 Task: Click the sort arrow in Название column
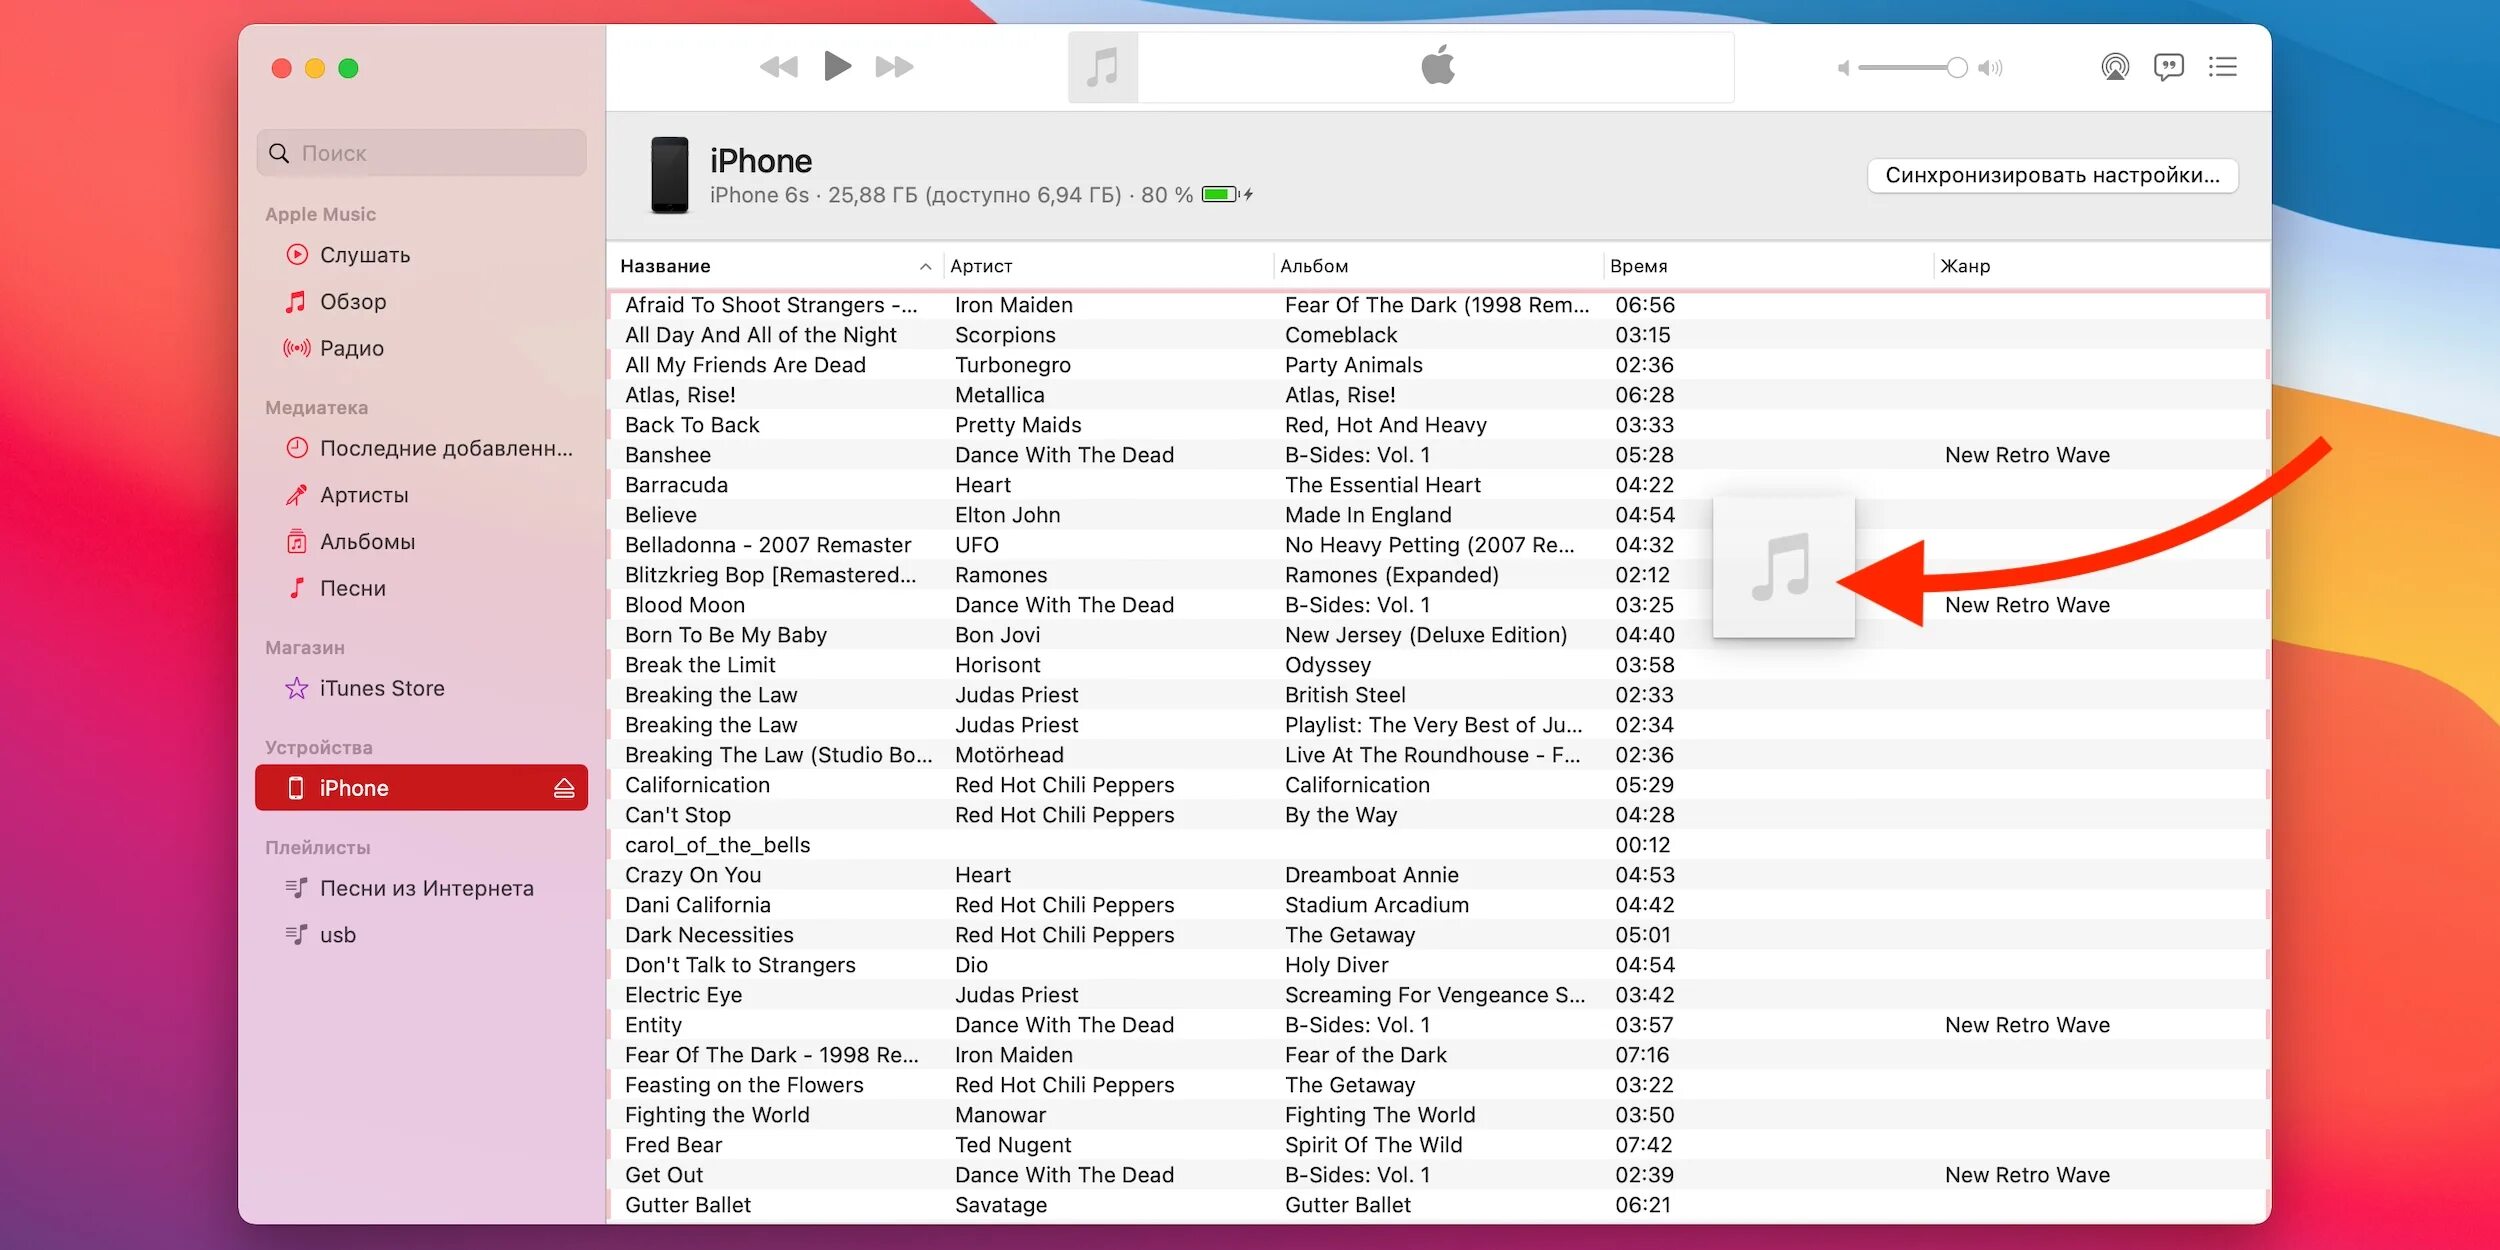(x=925, y=266)
